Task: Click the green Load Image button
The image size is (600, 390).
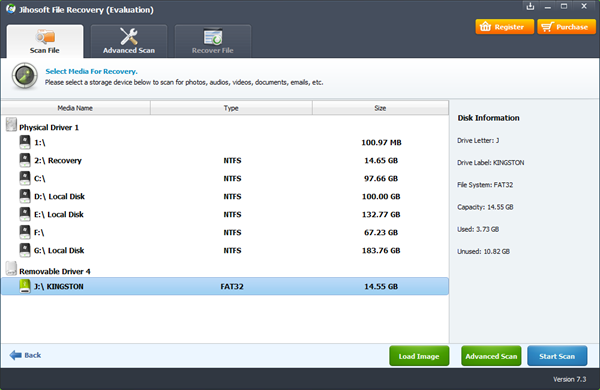Action: (x=419, y=356)
